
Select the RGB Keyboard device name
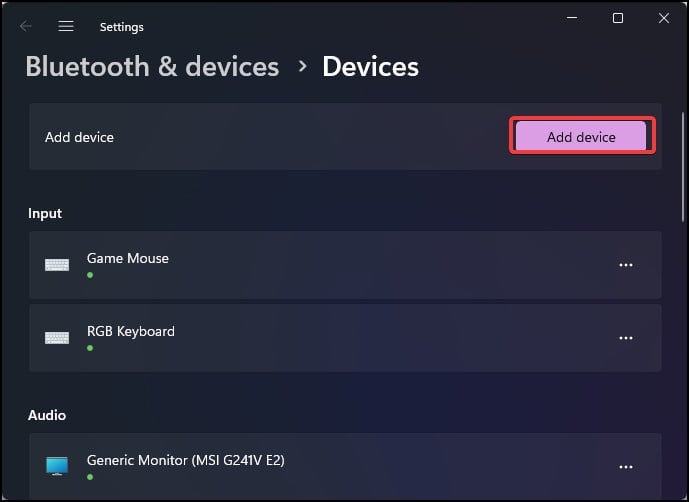tap(131, 331)
